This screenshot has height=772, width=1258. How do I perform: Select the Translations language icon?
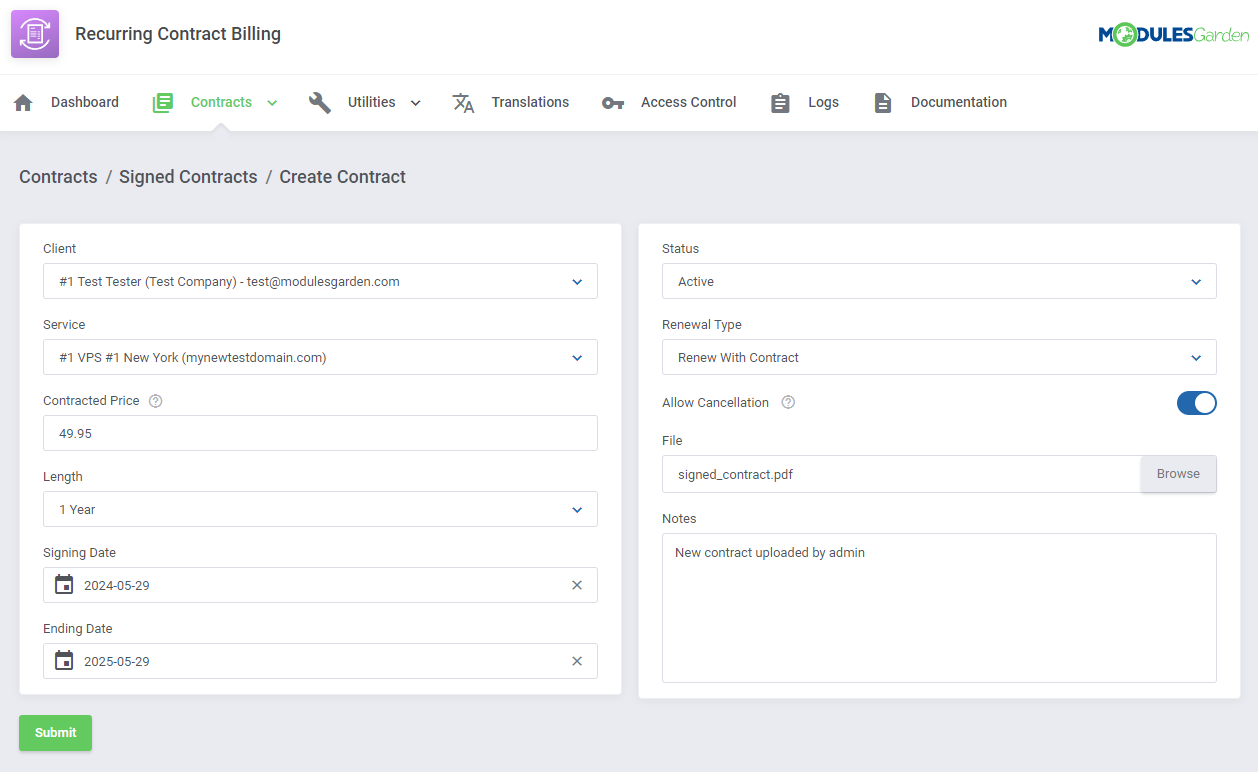pos(463,101)
